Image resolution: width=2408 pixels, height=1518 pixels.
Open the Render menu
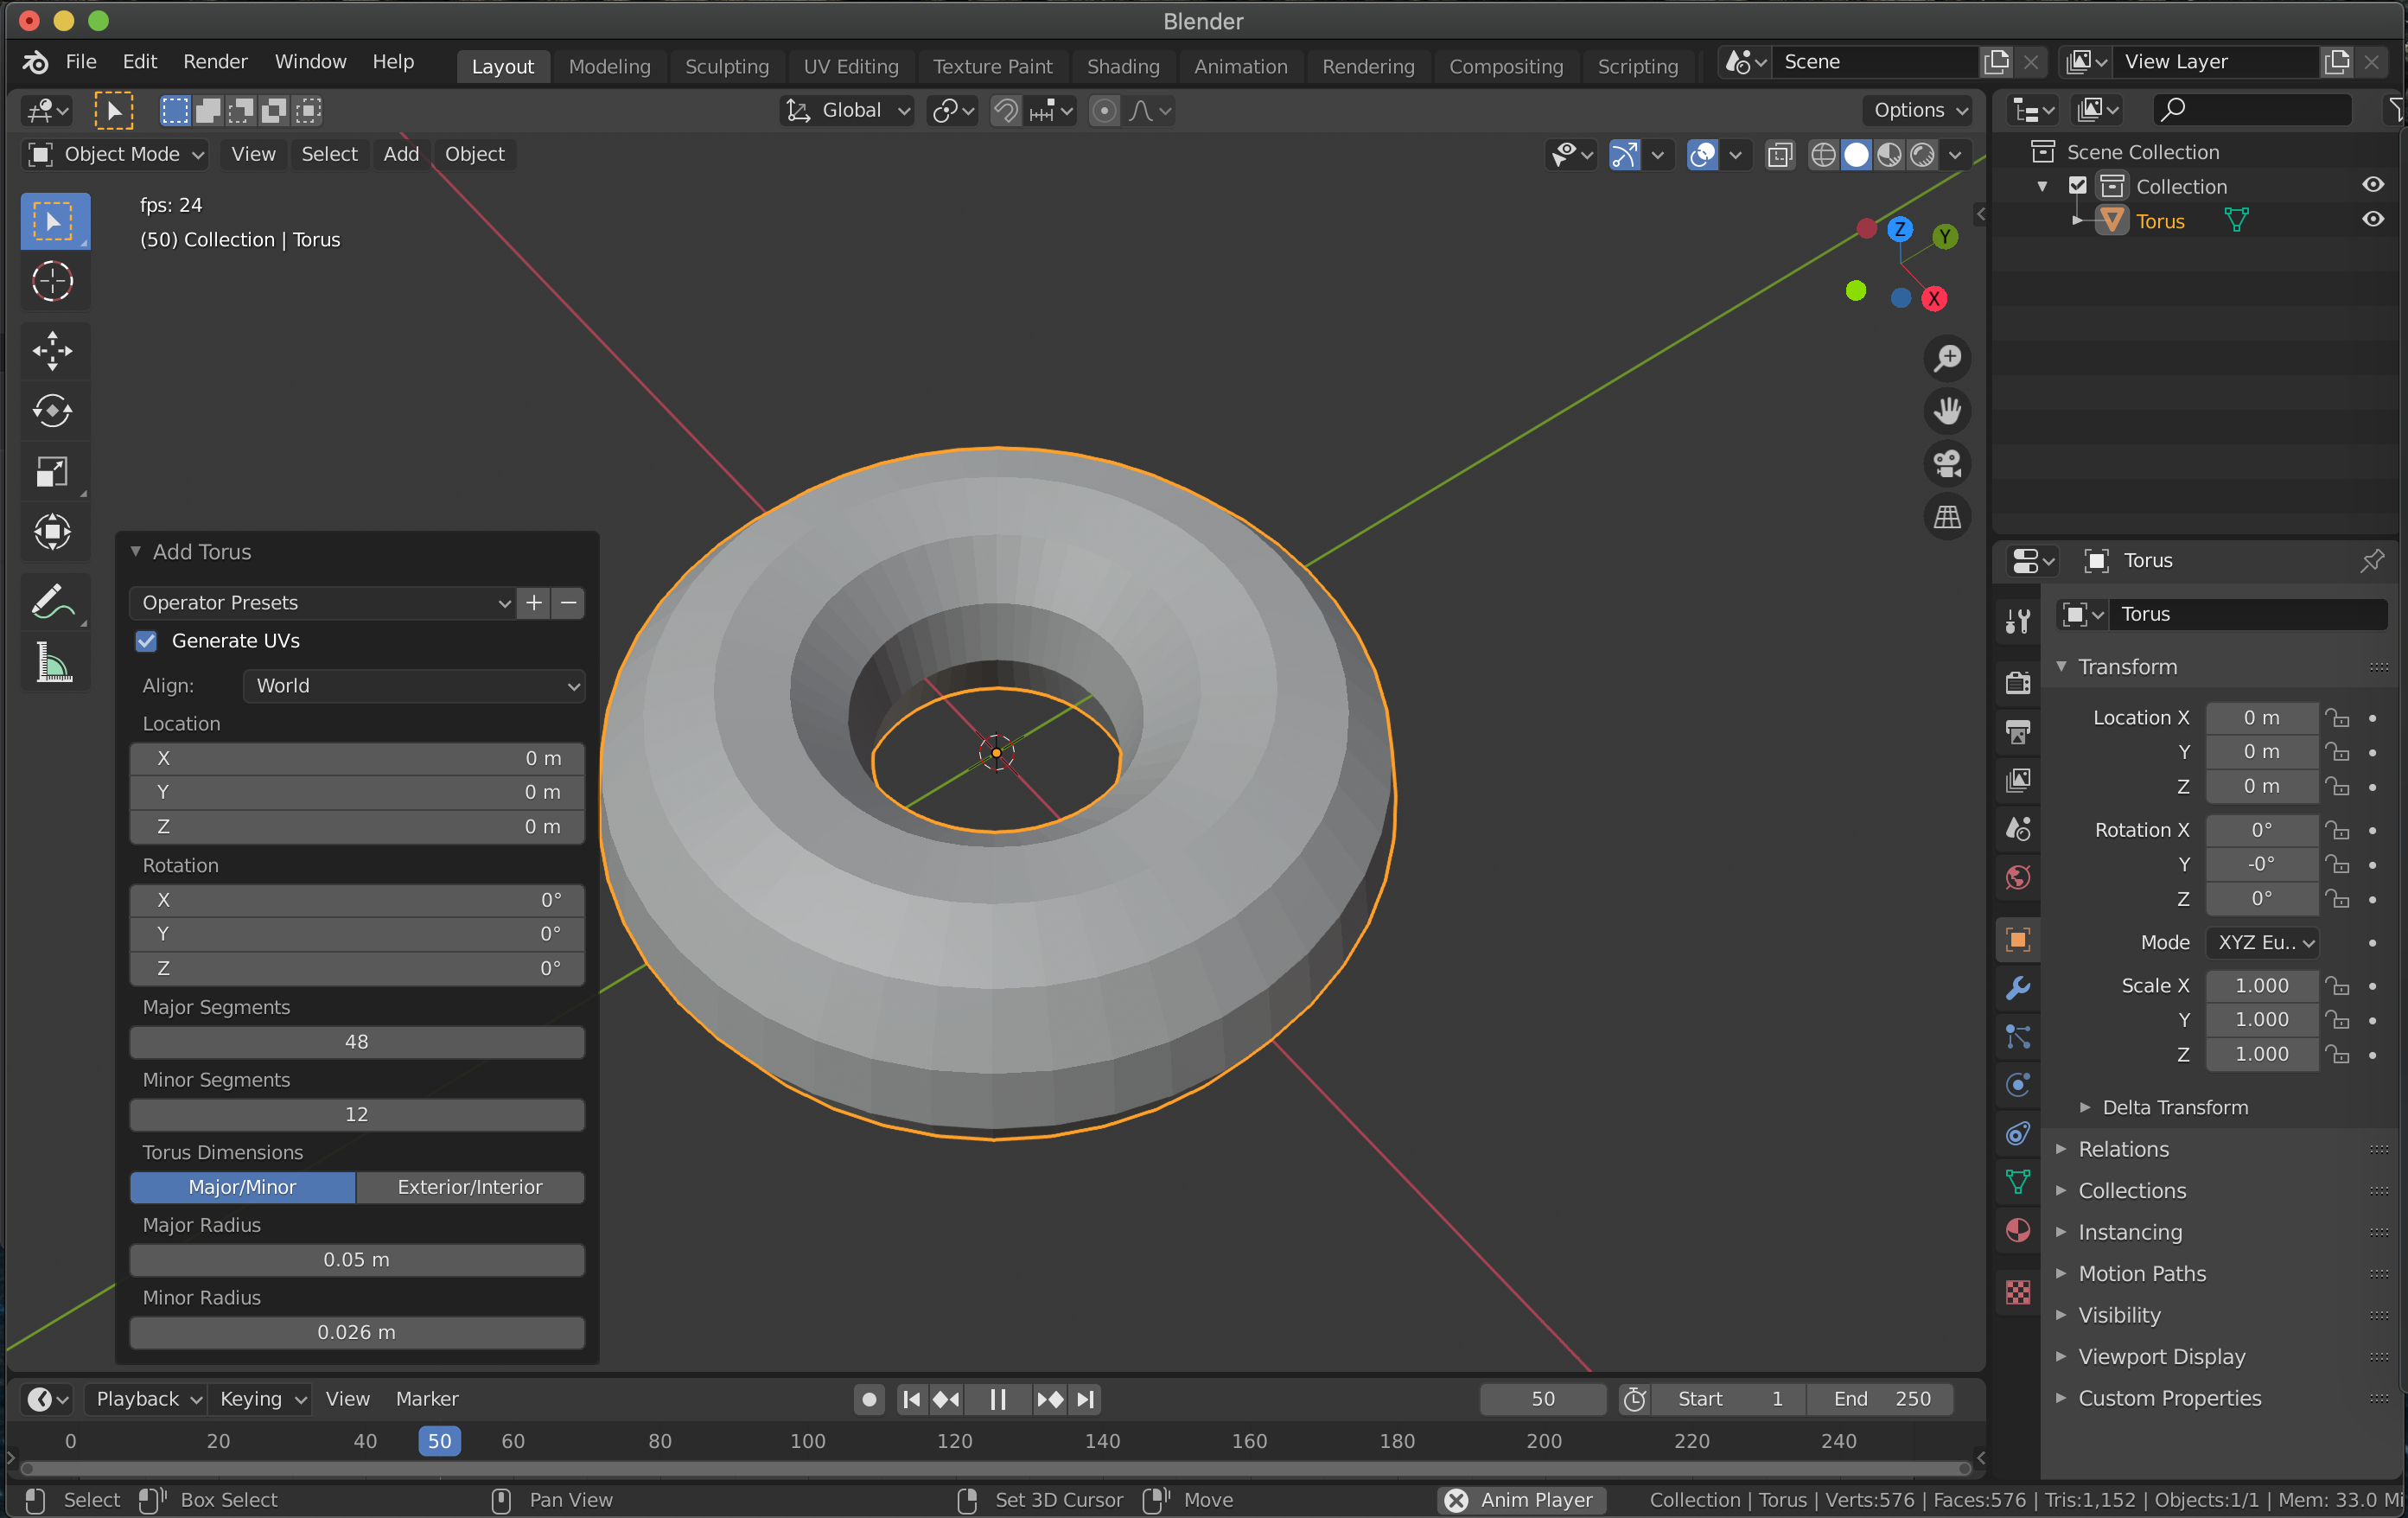click(214, 62)
